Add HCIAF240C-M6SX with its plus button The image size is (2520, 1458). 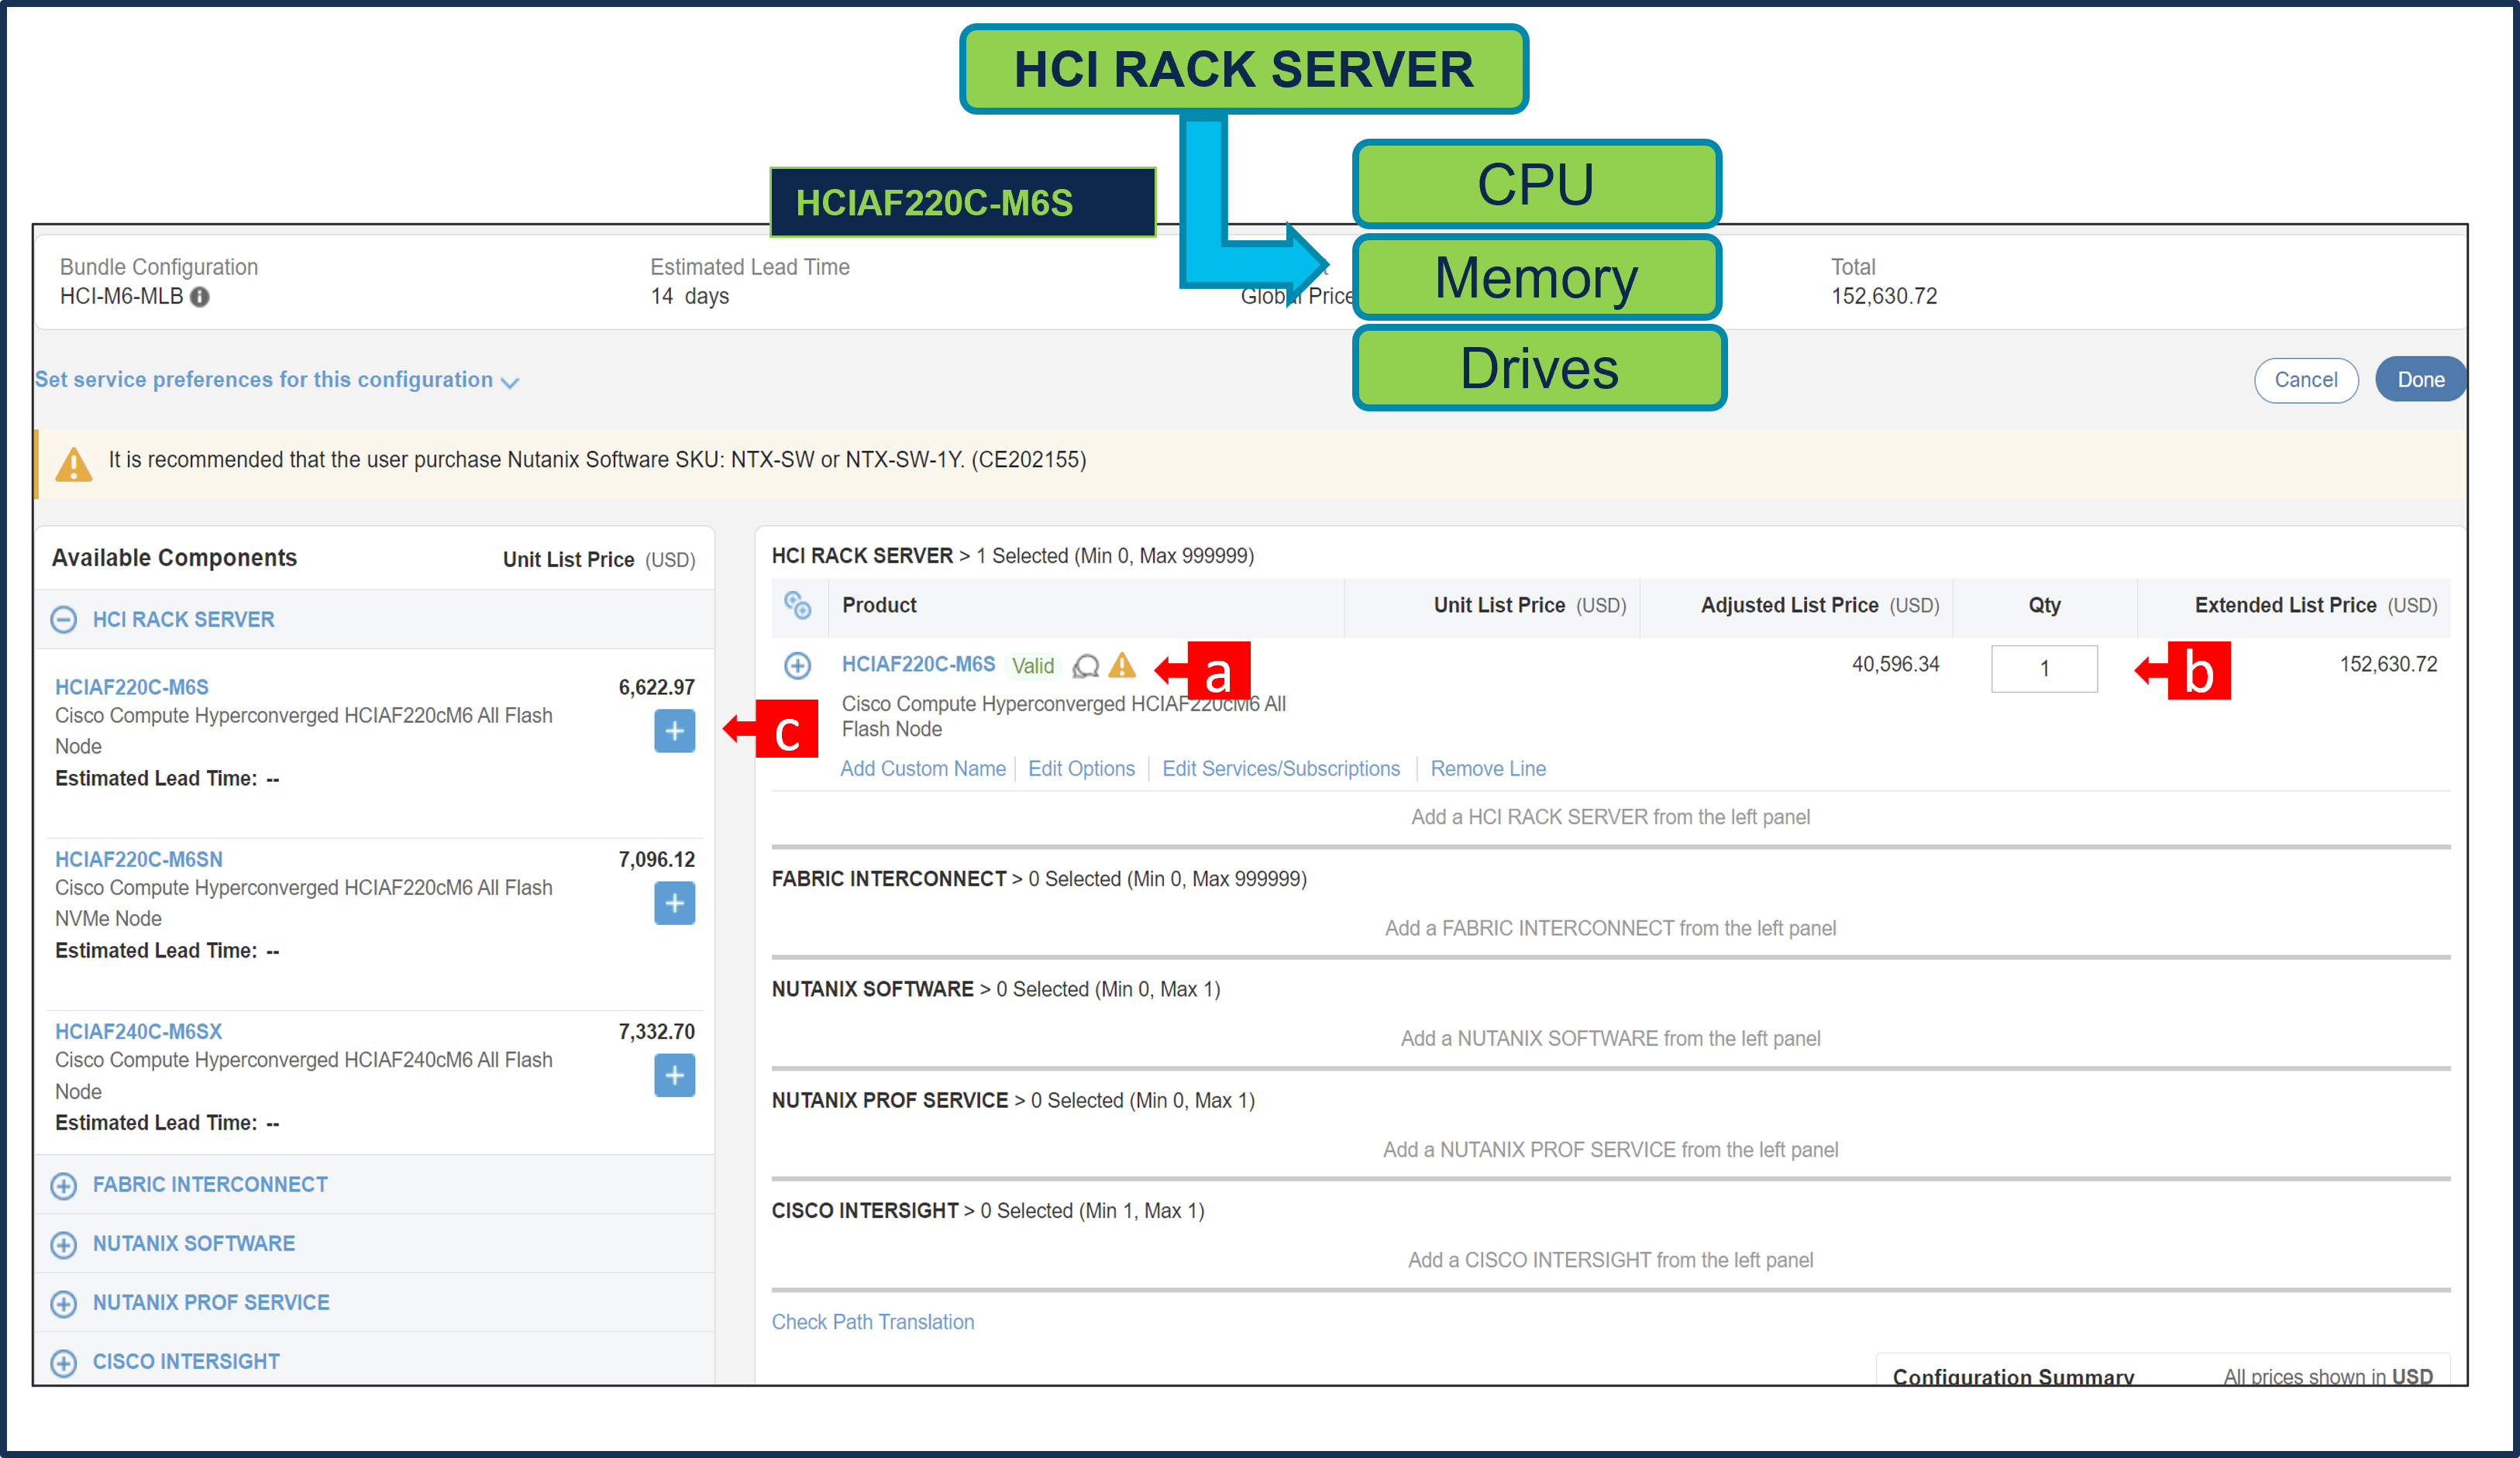(x=675, y=1075)
